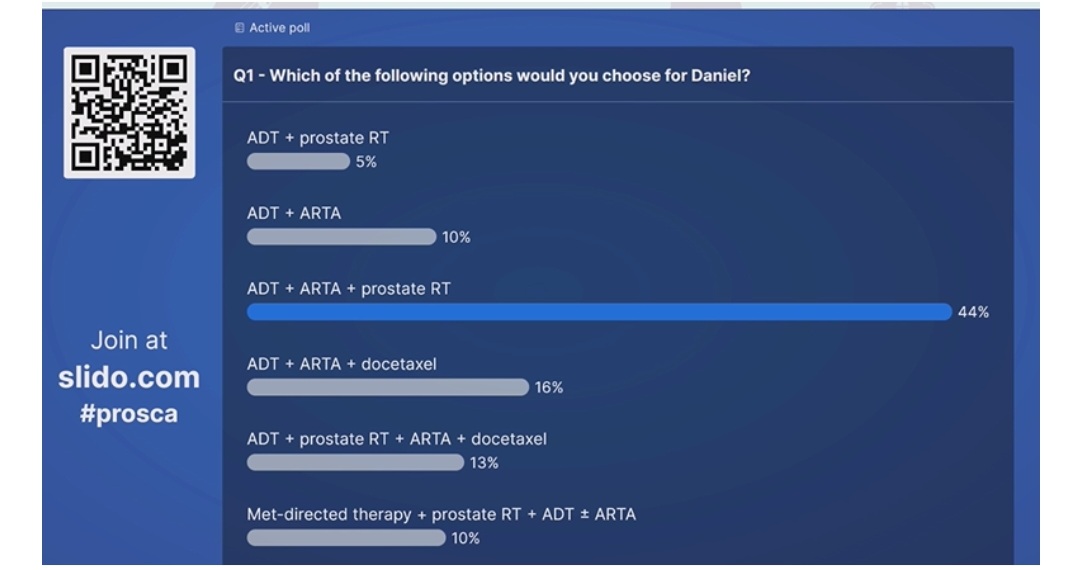Click the #prosca event code
Screen dimensions: 1080x570
point(129,414)
